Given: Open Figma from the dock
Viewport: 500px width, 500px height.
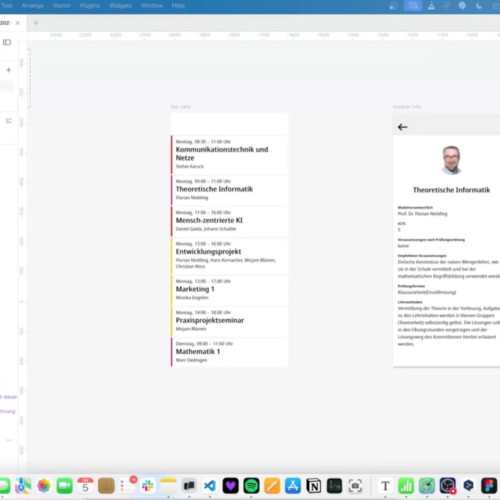Looking at the screenshot, I should point(489,486).
